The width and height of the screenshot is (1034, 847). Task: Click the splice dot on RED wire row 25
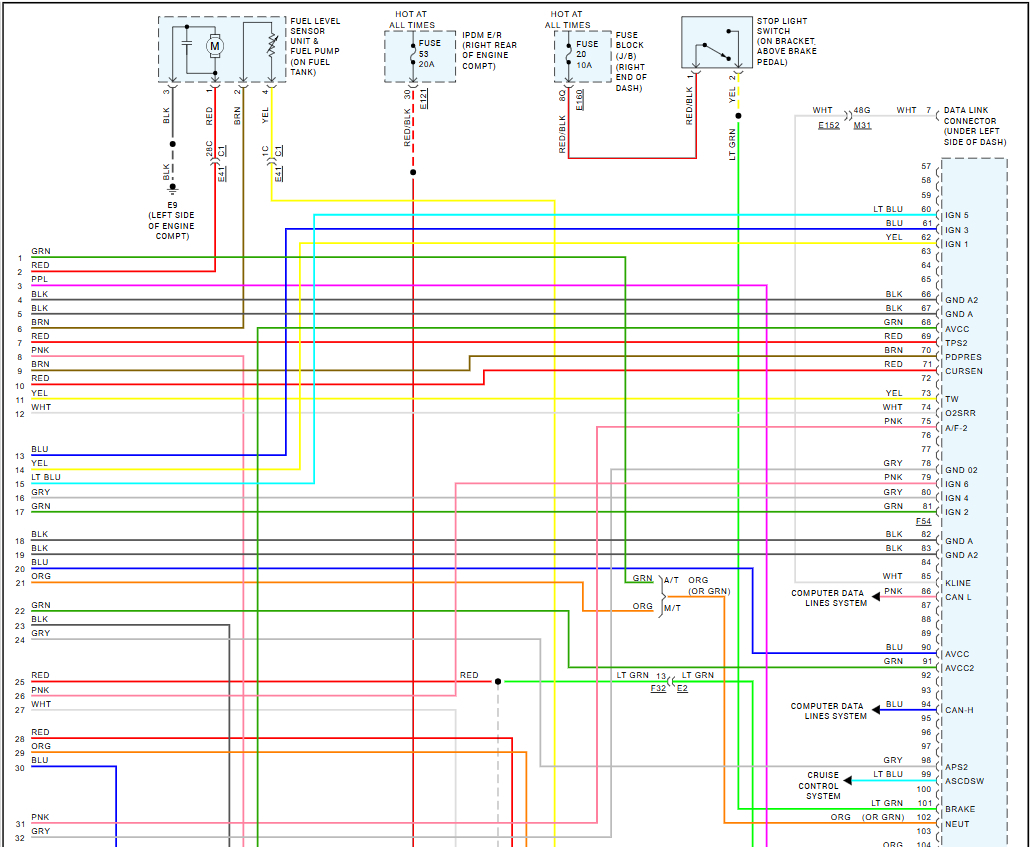click(498, 681)
